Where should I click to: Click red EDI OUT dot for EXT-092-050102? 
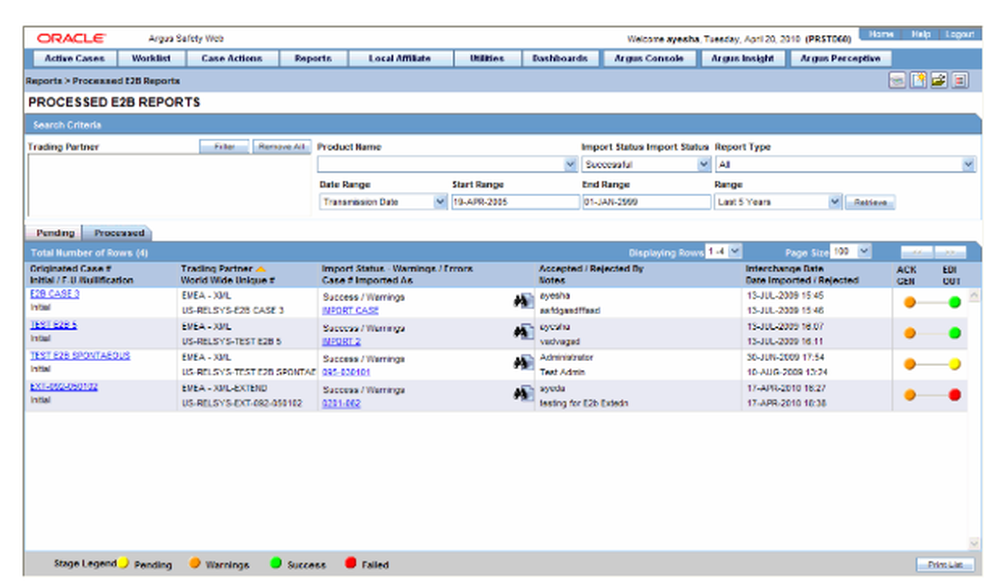[955, 395]
